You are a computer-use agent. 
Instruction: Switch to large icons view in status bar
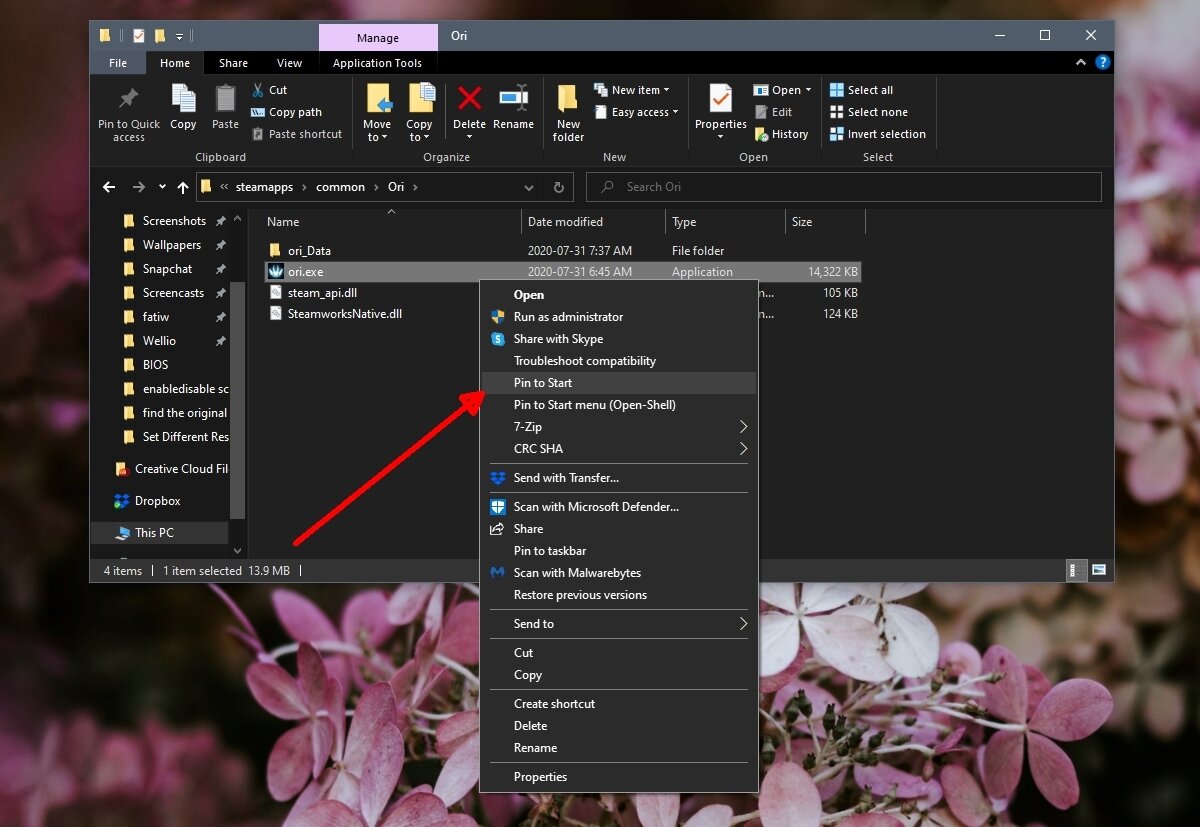click(x=1098, y=569)
